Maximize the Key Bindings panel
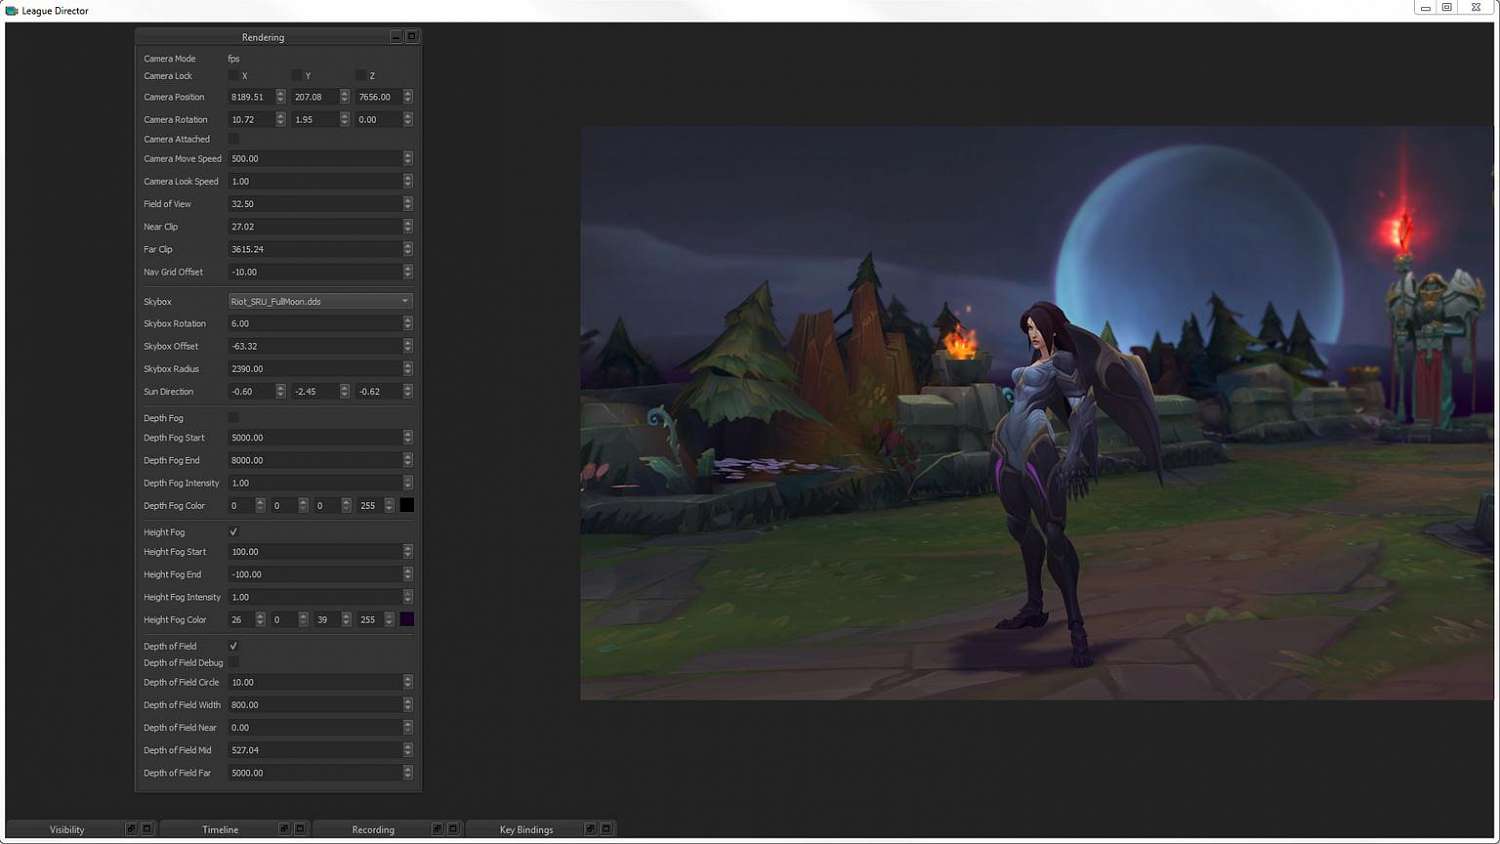This screenshot has width=1500, height=844. click(606, 829)
